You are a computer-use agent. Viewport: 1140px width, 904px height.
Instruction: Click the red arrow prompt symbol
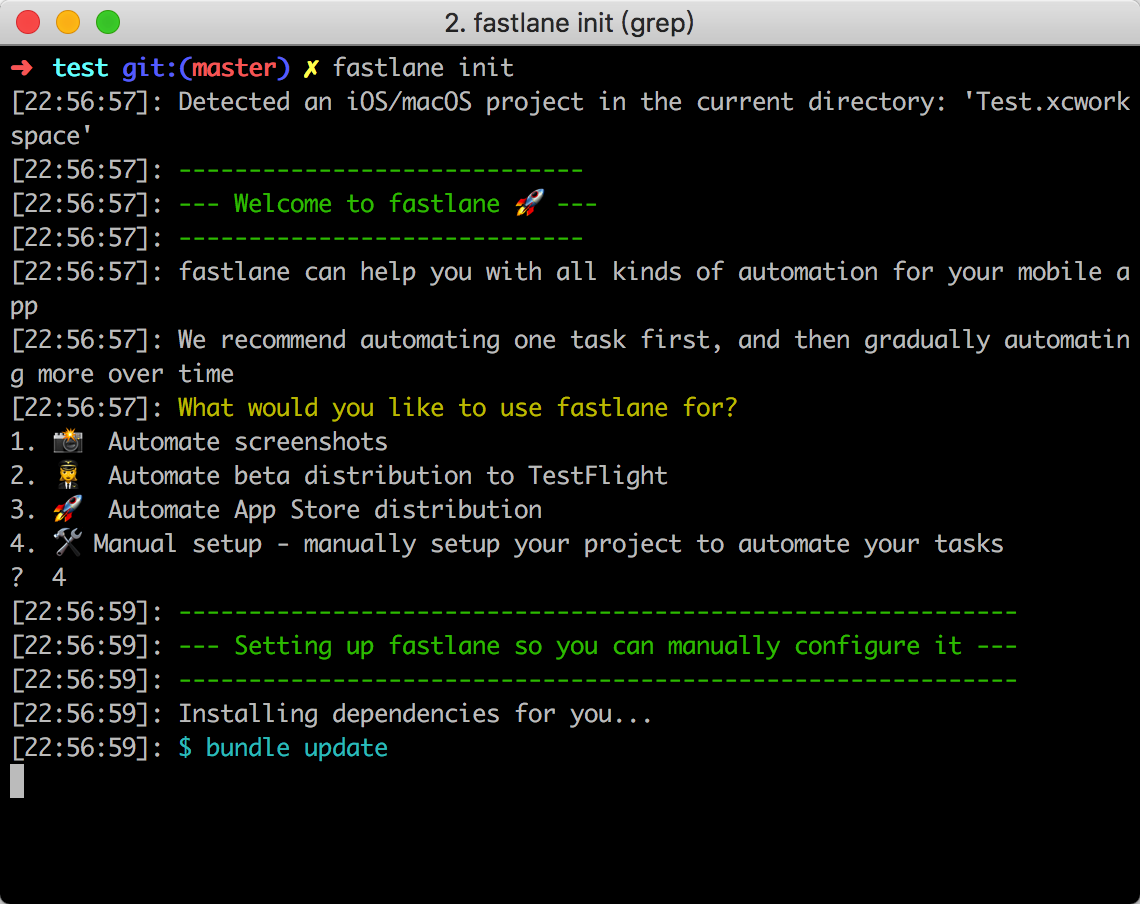point(22,68)
